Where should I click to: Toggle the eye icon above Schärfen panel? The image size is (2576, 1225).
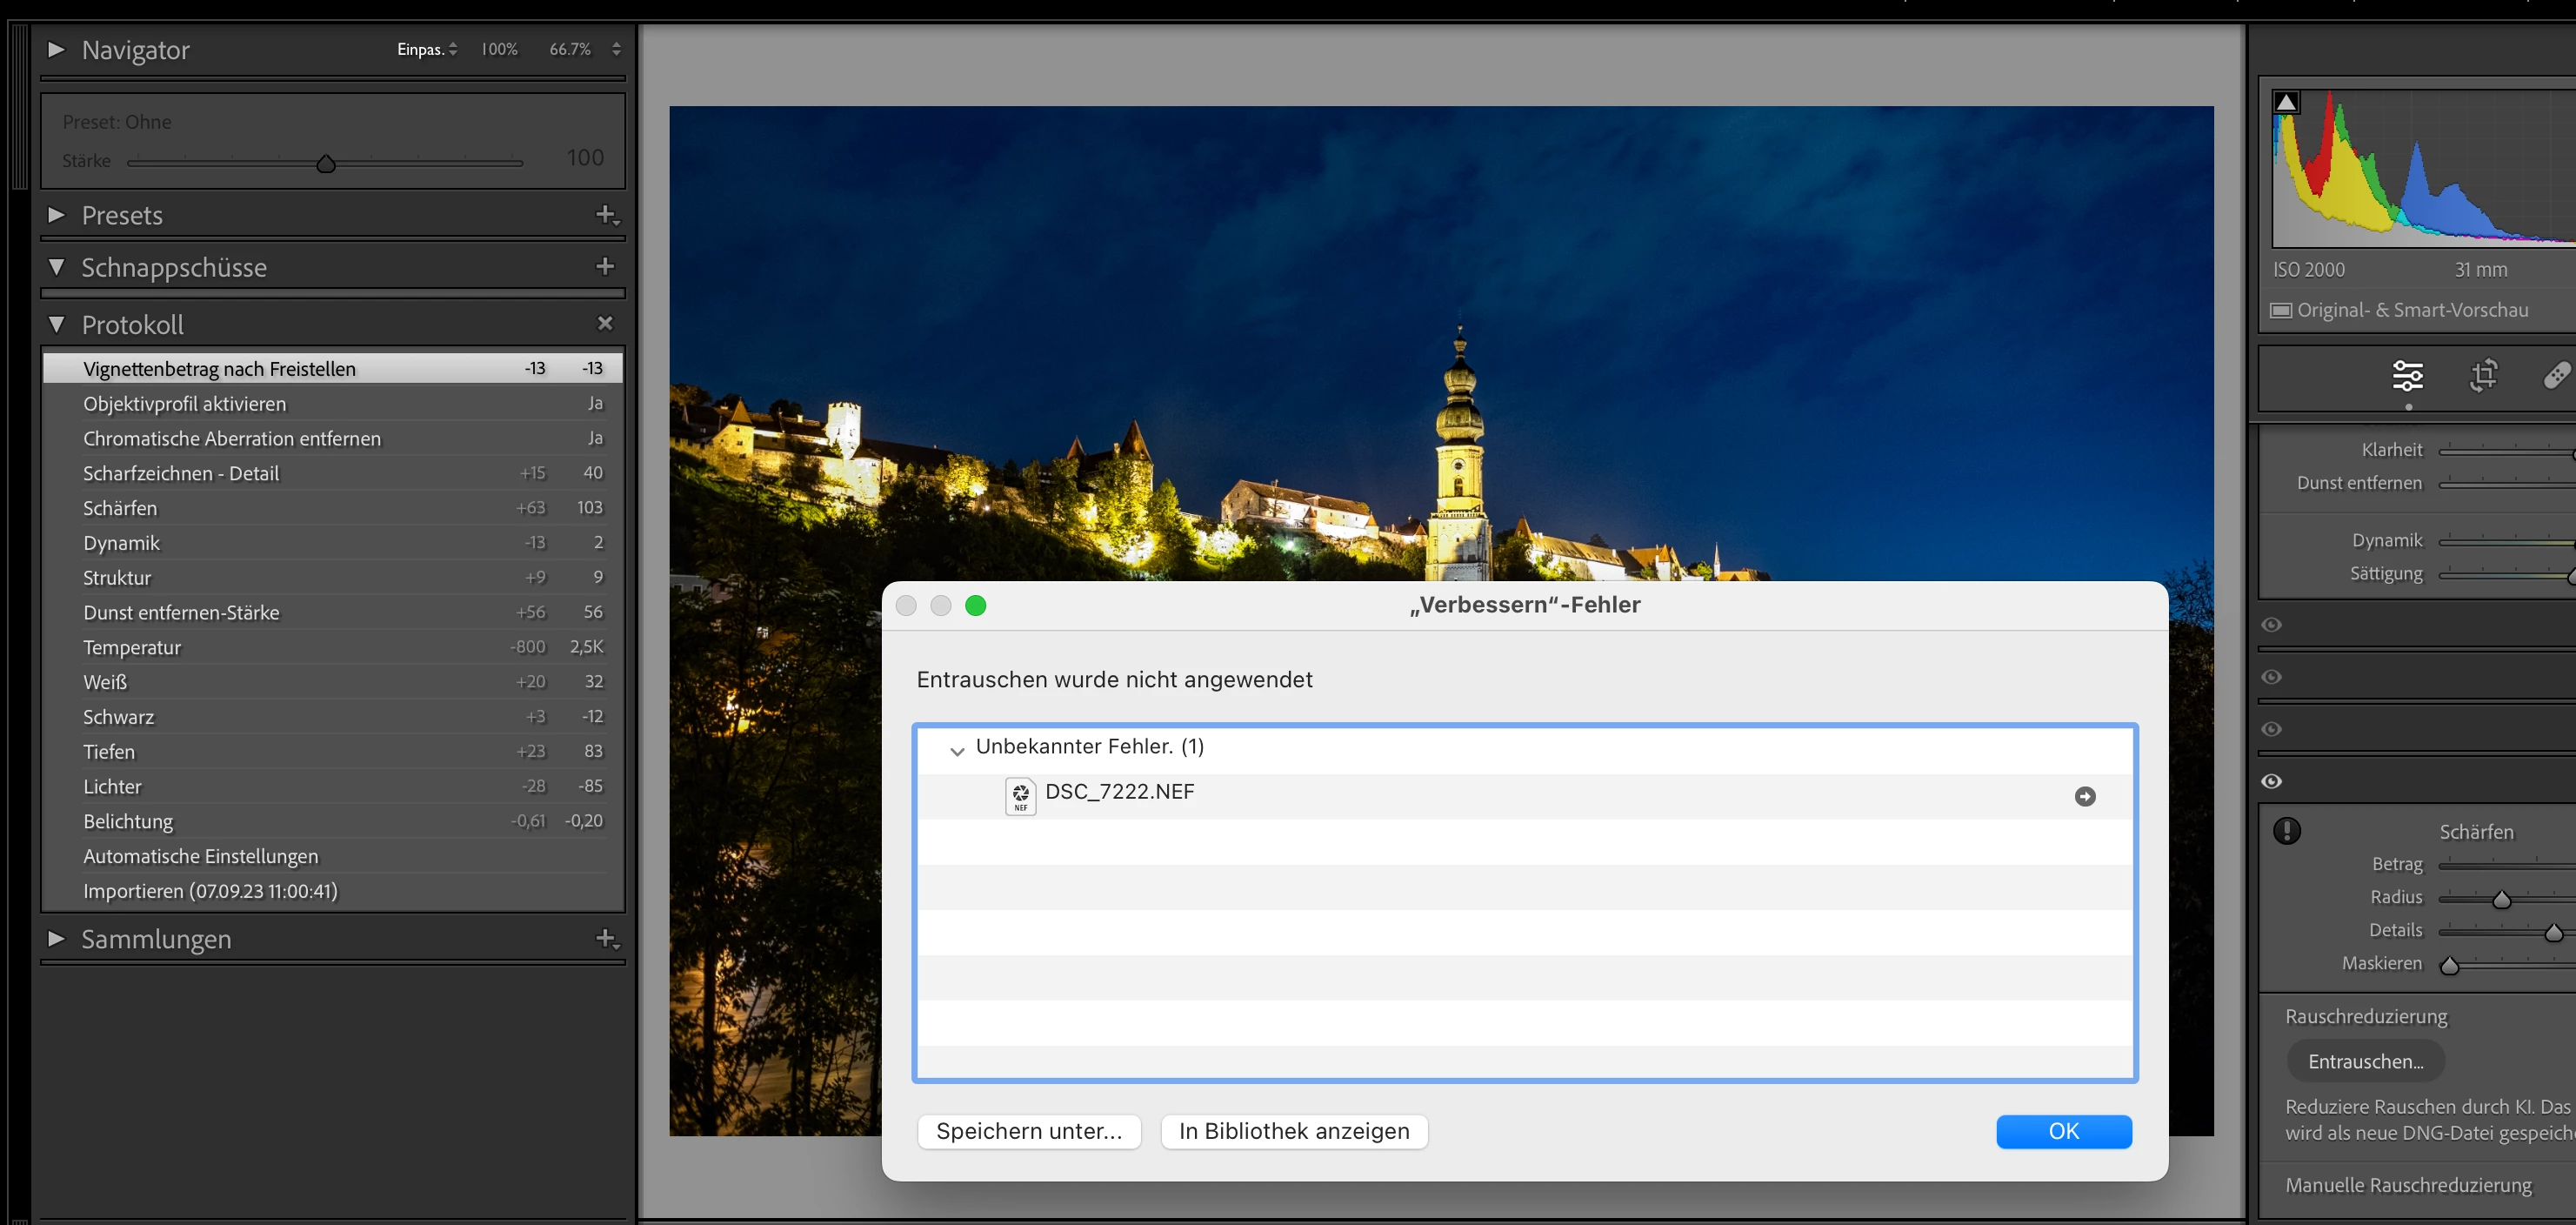[2271, 781]
